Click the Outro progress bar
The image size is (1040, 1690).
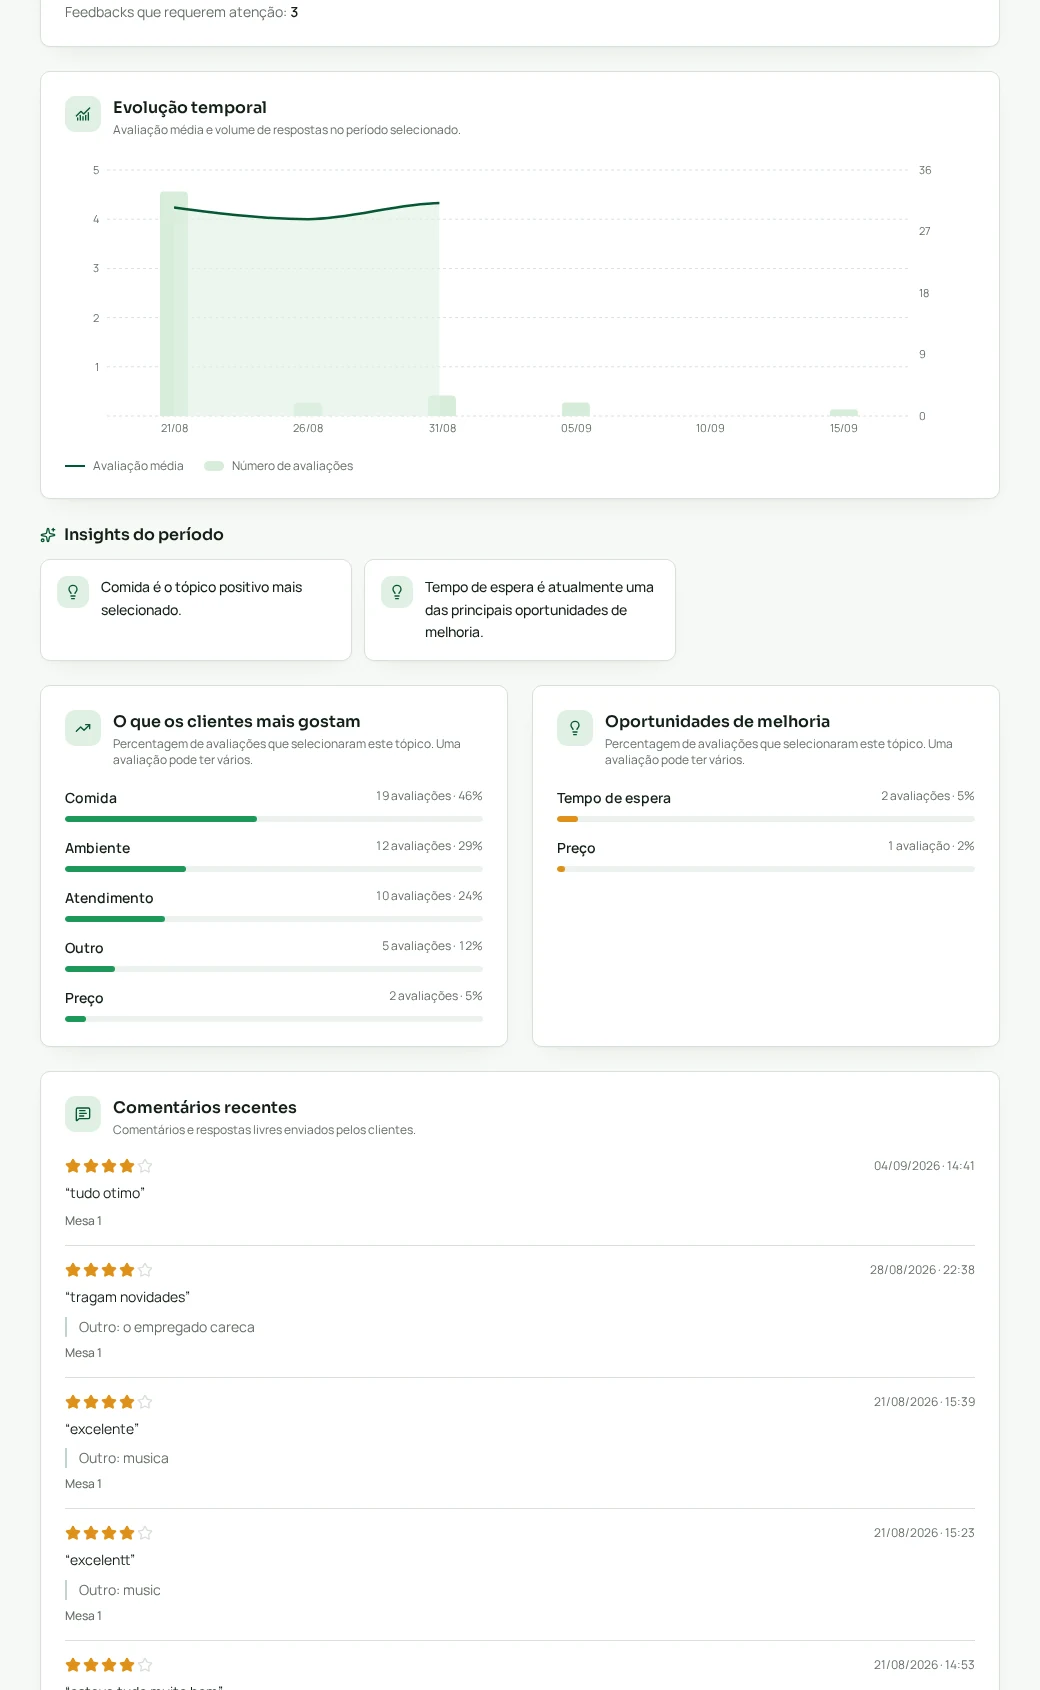point(274,969)
